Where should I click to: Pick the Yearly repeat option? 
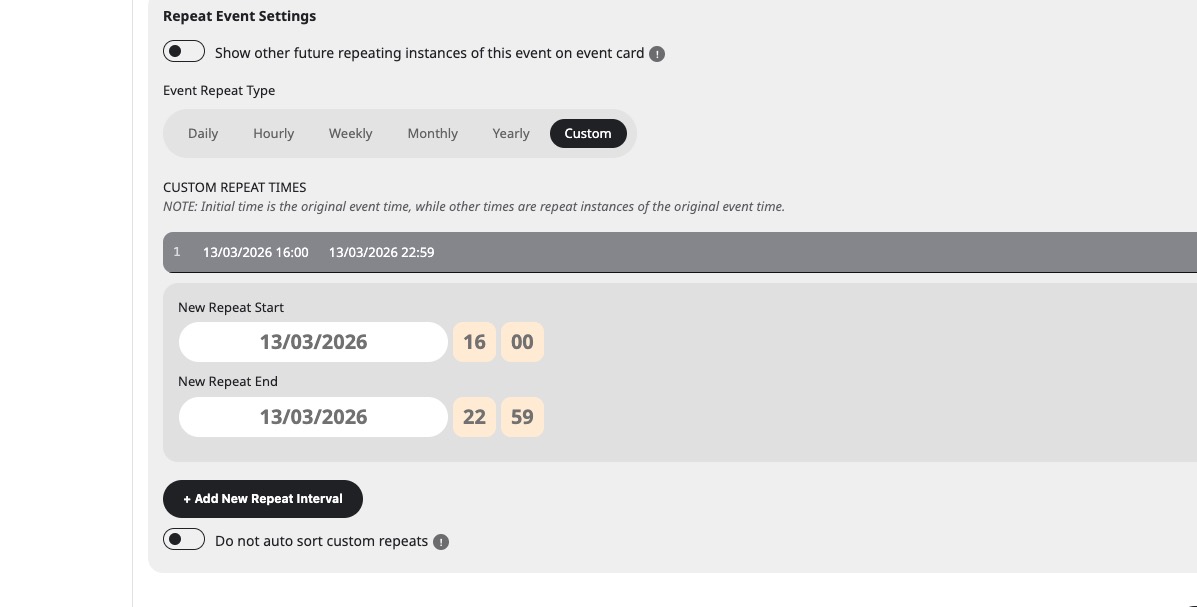511,133
